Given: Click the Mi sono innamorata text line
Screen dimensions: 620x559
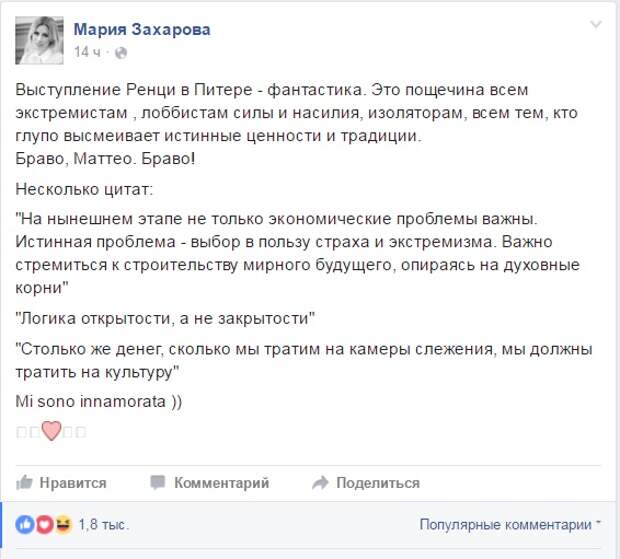Looking at the screenshot, I should 98,402.
